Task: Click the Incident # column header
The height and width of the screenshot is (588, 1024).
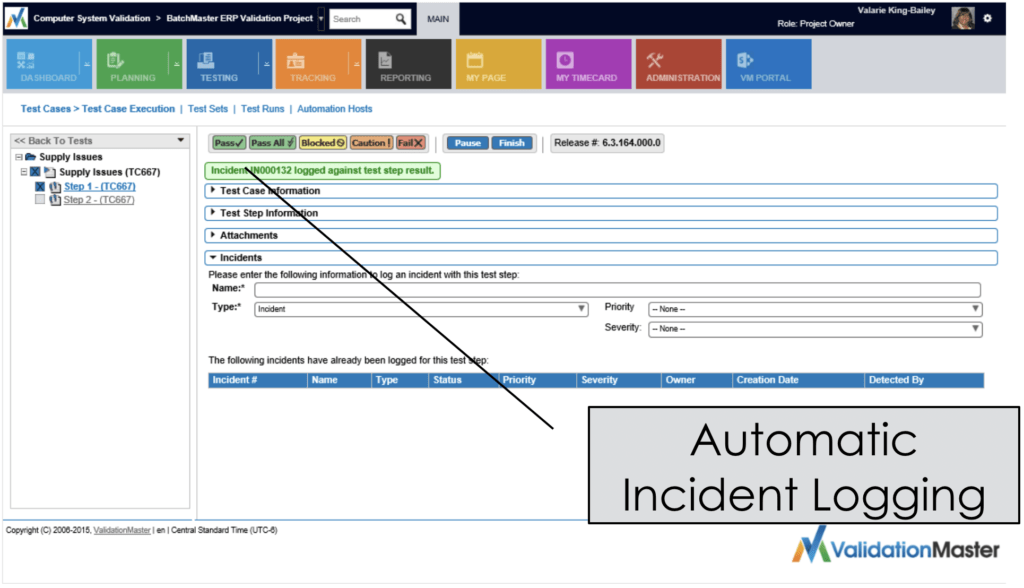Action: click(x=257, y=380)
